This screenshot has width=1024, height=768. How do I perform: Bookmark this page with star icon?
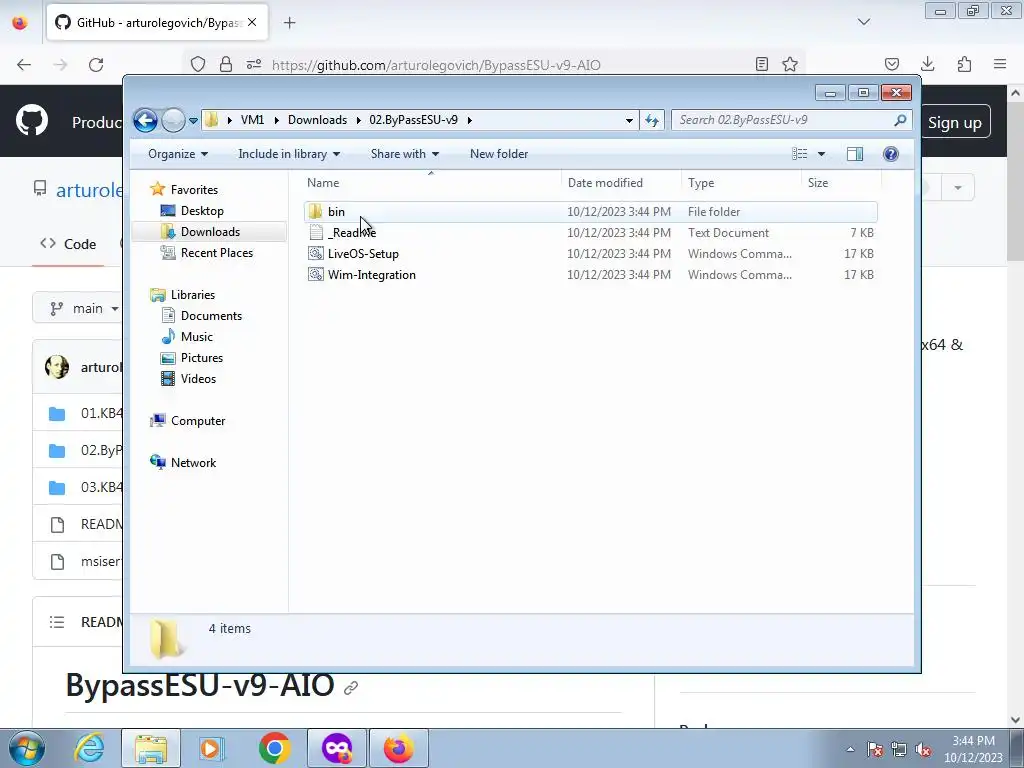coord(790,64)
